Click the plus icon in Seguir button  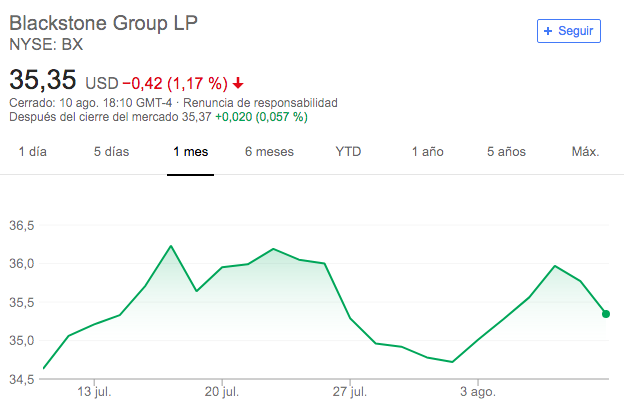click(548, 31)
